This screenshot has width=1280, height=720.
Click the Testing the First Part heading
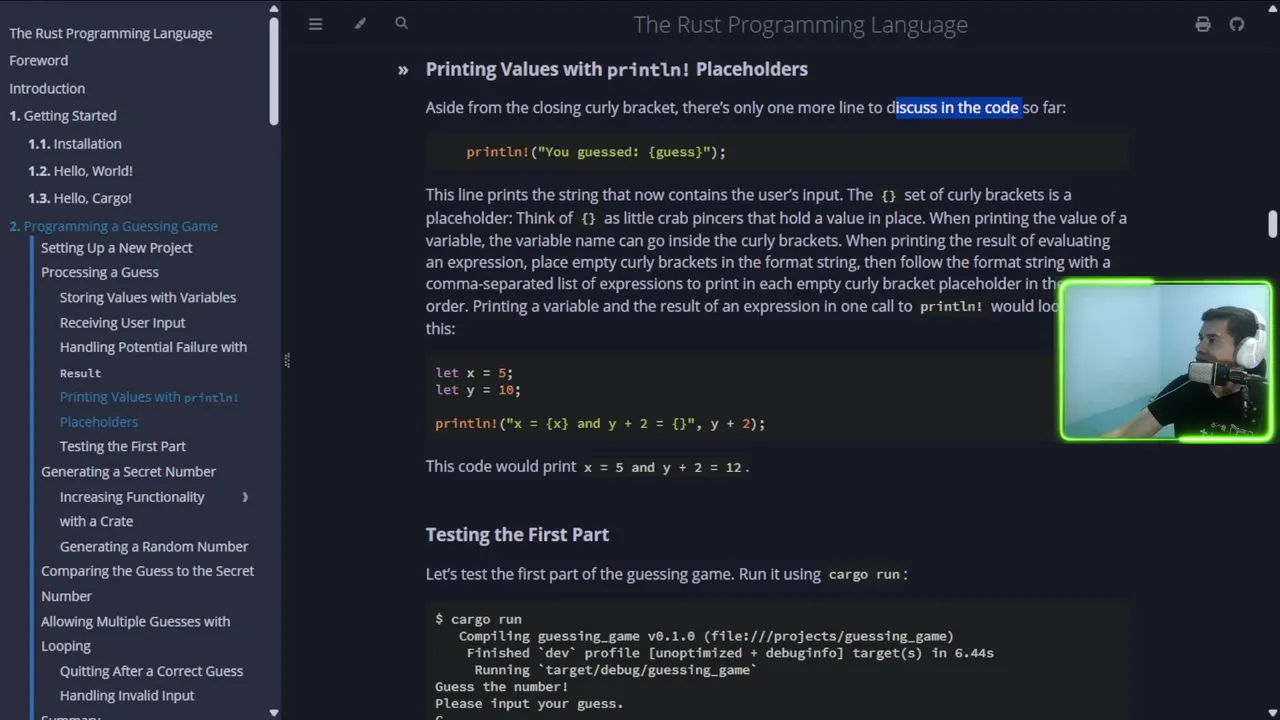(517, 534)
